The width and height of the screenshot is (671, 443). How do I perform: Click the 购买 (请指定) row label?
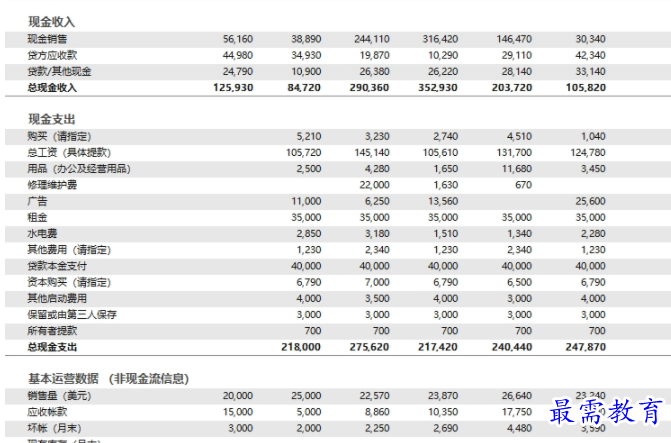point(59,137)
